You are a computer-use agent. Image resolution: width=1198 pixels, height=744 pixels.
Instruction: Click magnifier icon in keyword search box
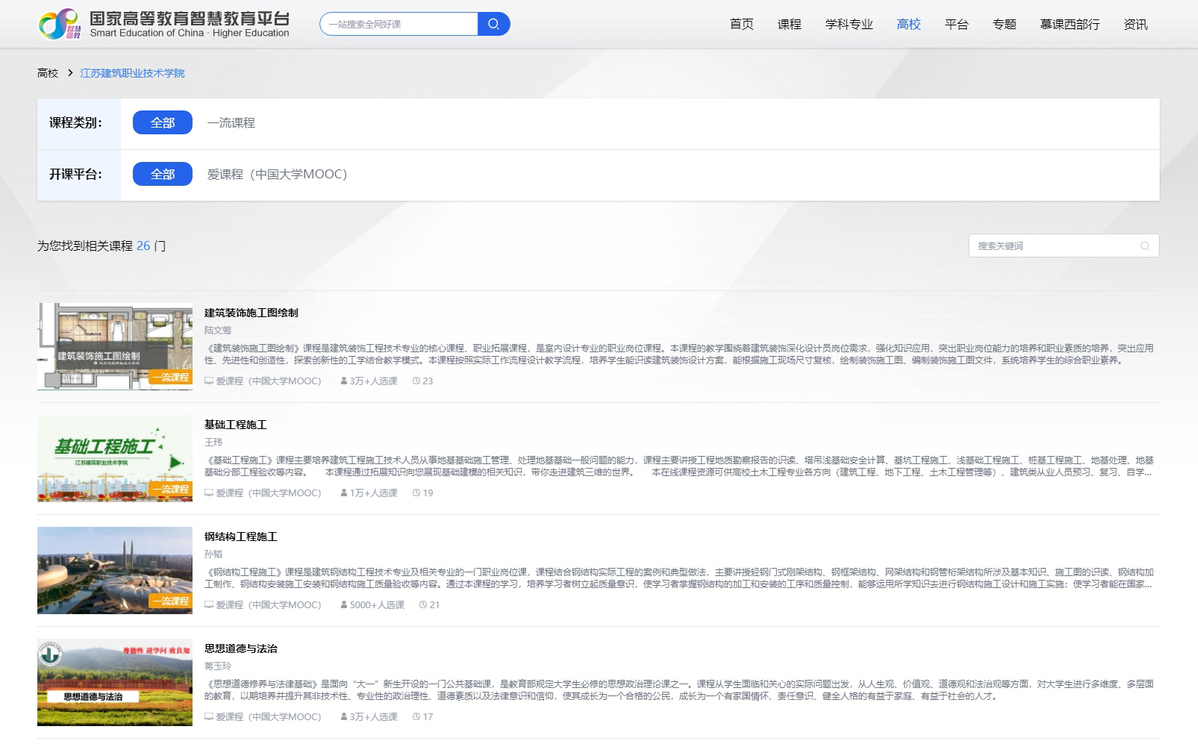(1145, 246)
